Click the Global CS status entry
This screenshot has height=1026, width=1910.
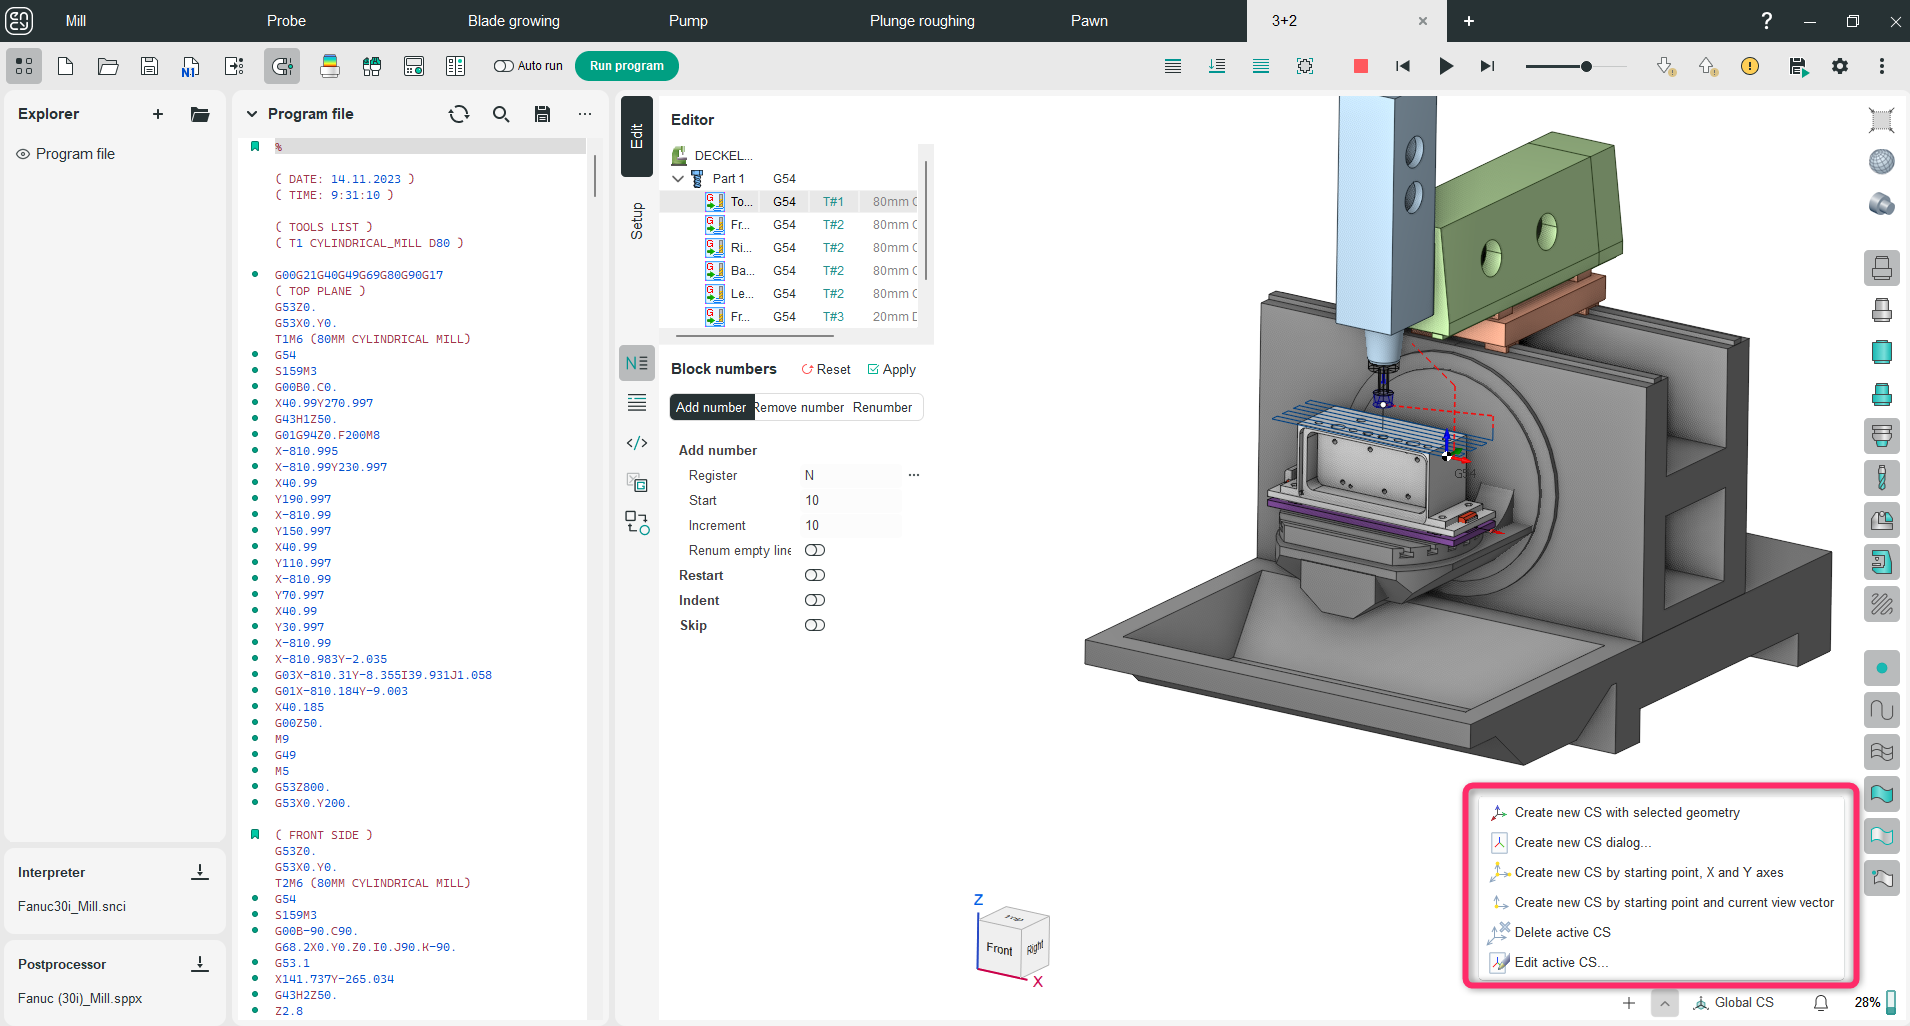(x=1733, y=1002)
